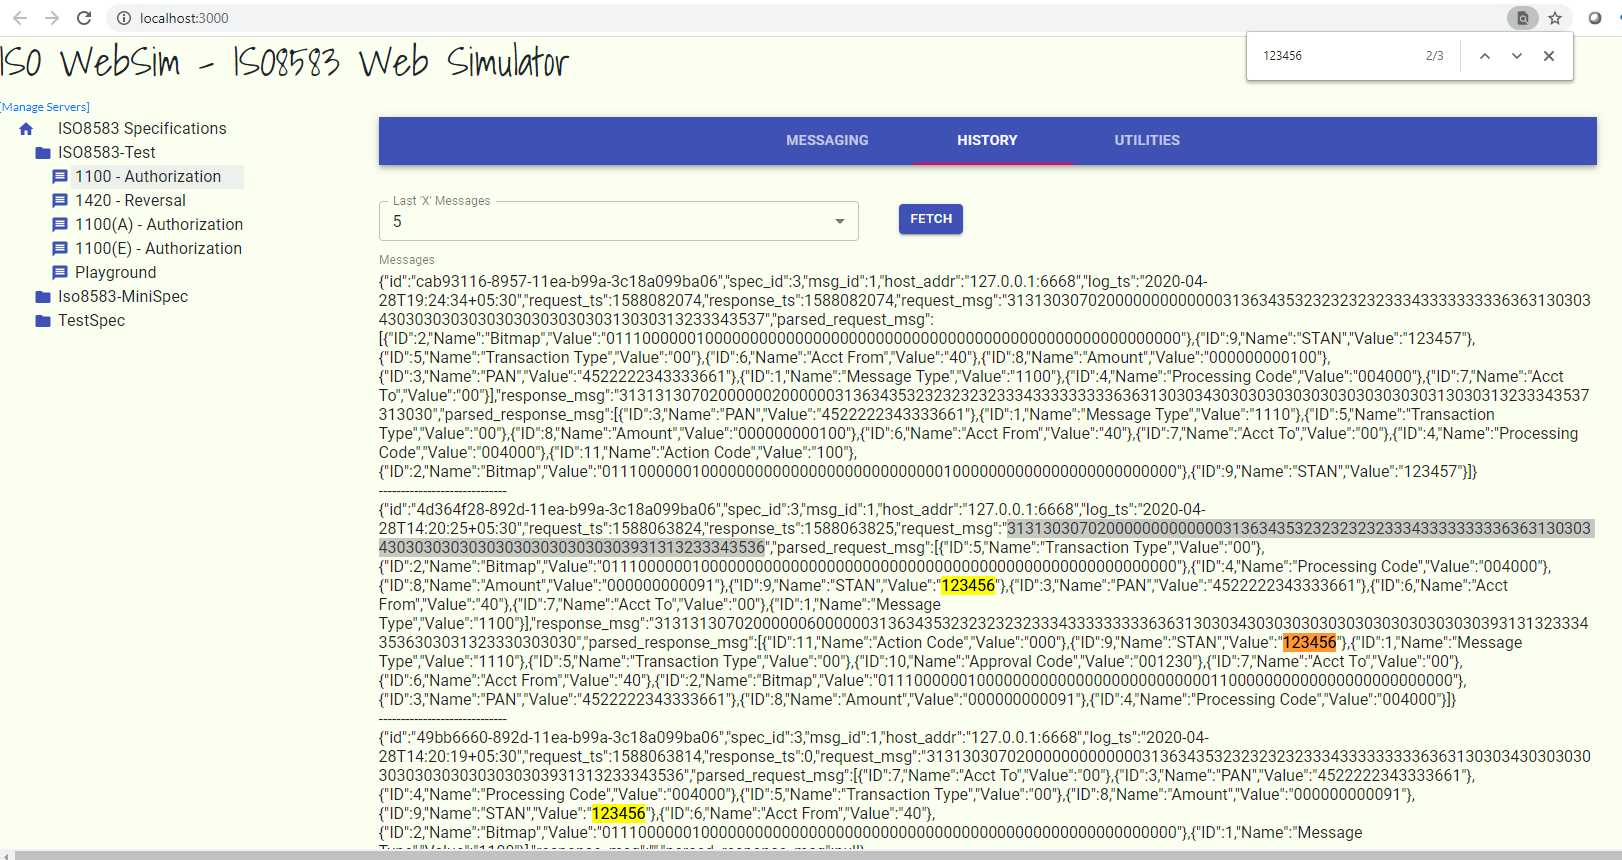Close the find-in-page search bar
Image resolution: width=1622 pixels, height=860 pixels.
[1549, 56]
